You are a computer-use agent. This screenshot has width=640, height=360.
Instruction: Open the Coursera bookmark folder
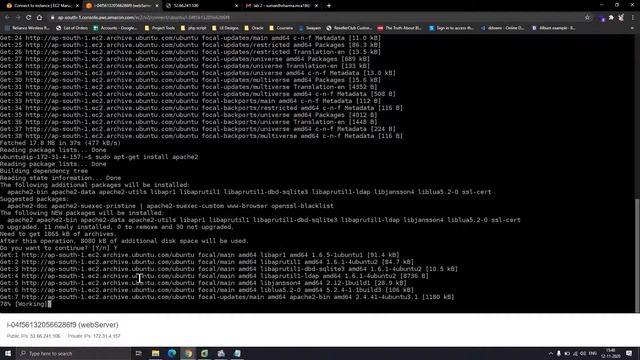(x=281, y=28)
